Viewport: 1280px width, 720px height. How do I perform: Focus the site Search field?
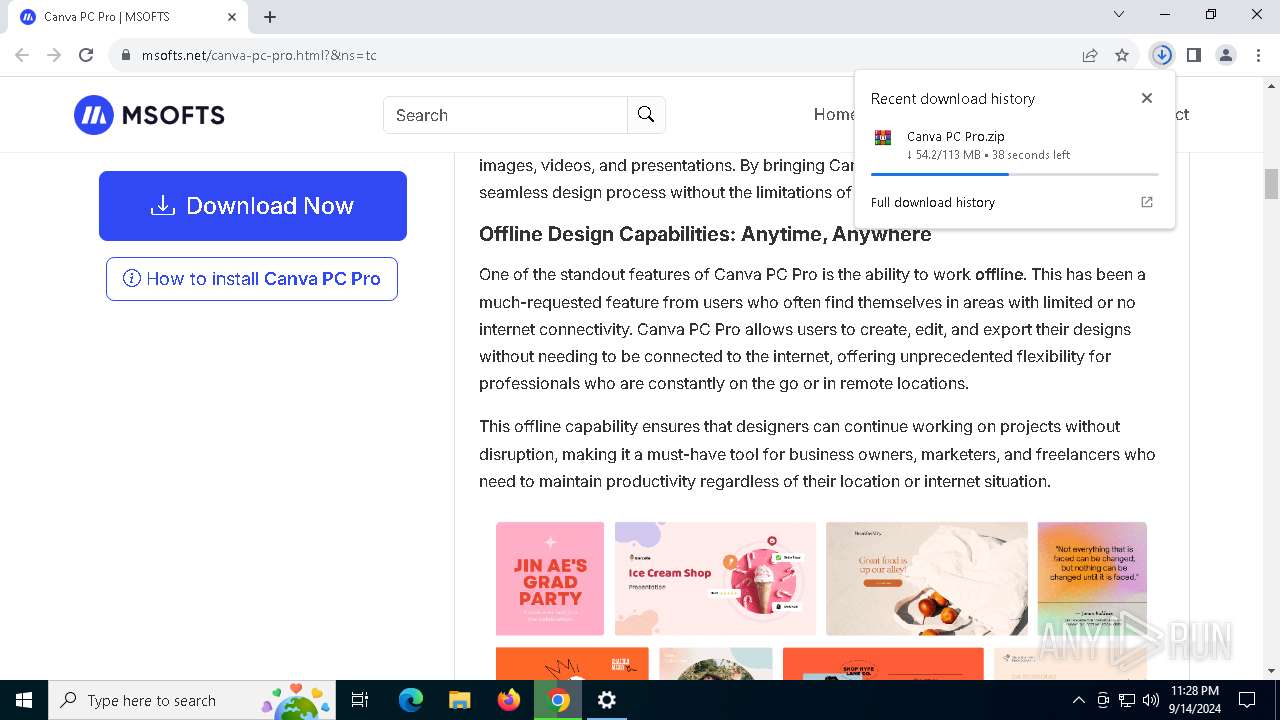pyautogui.click(x=505, y=115)
